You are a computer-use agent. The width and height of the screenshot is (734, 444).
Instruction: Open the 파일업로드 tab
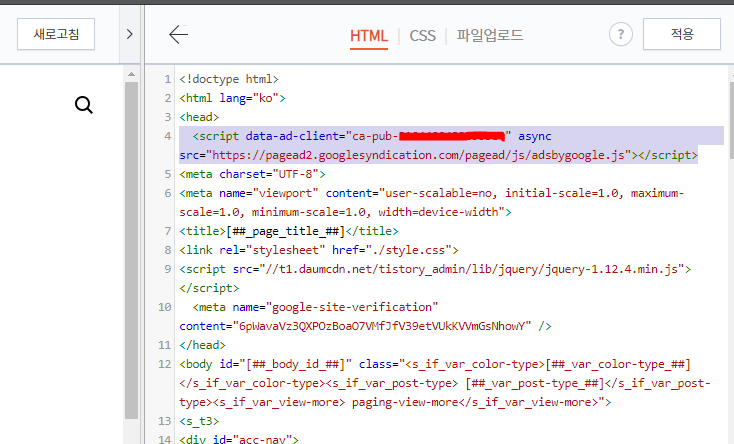point(490,35)
